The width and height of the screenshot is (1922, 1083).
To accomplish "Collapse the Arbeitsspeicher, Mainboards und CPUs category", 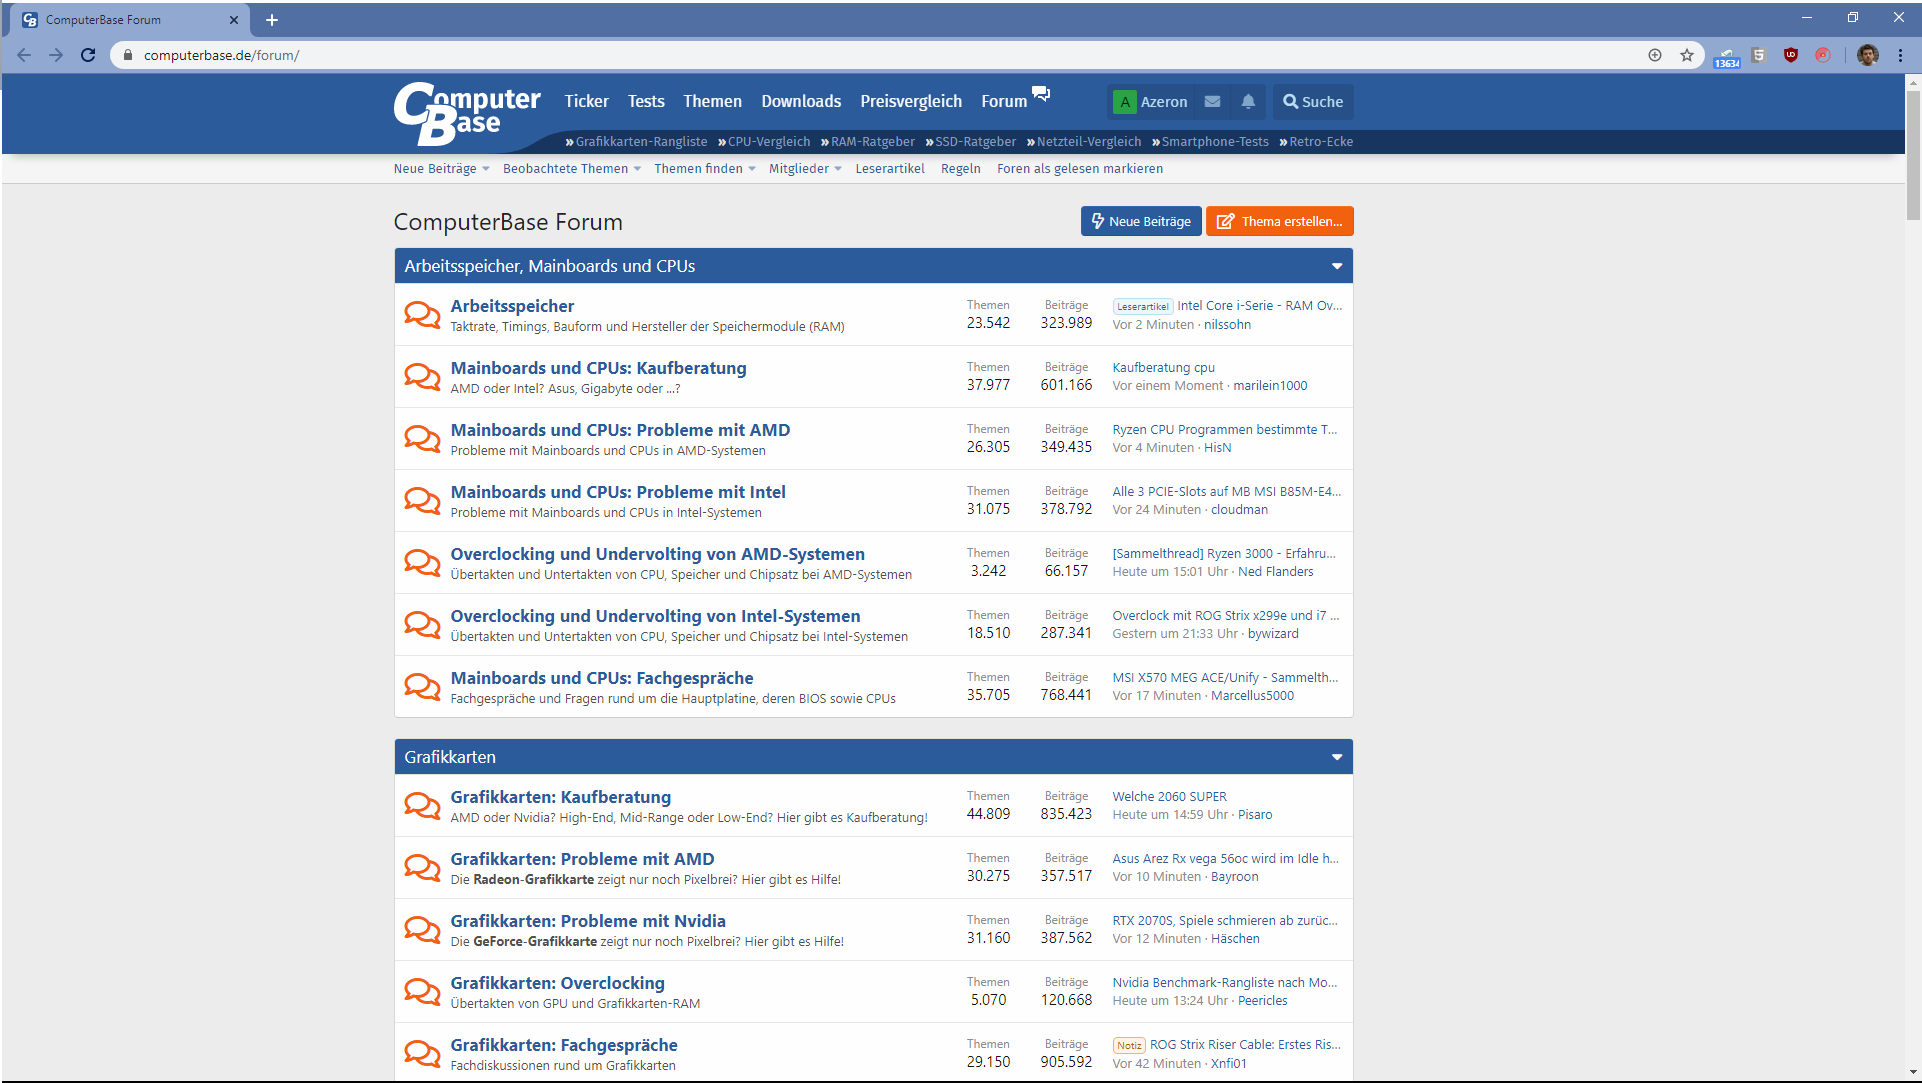I will [x=1337, y=266].
